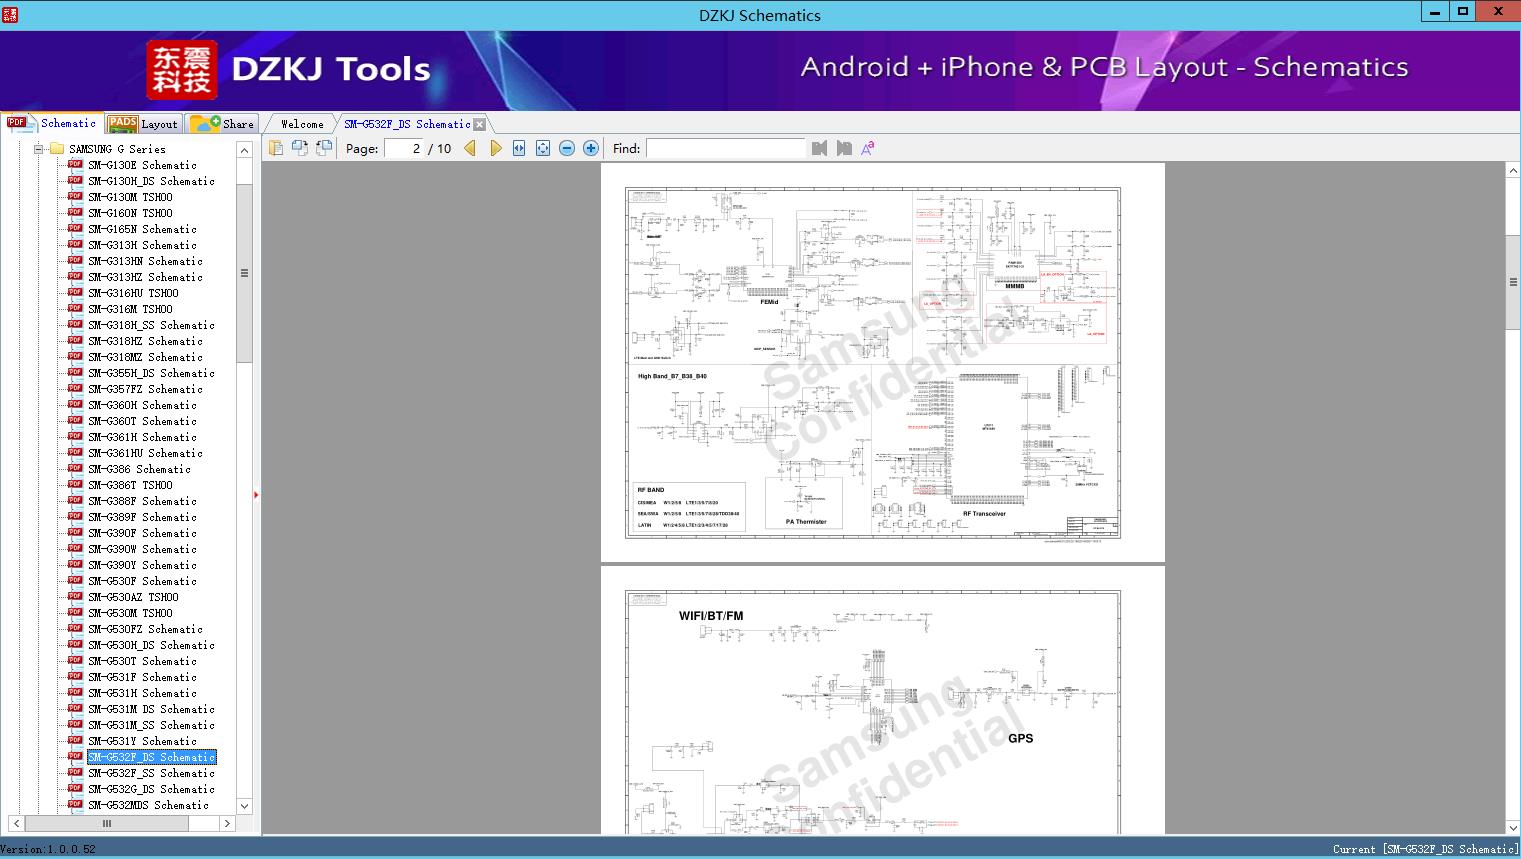Screen dimensions: 1521x859
Task: Go to the previous page arrow
Action: pyautogui.click(x=470, y=148)
